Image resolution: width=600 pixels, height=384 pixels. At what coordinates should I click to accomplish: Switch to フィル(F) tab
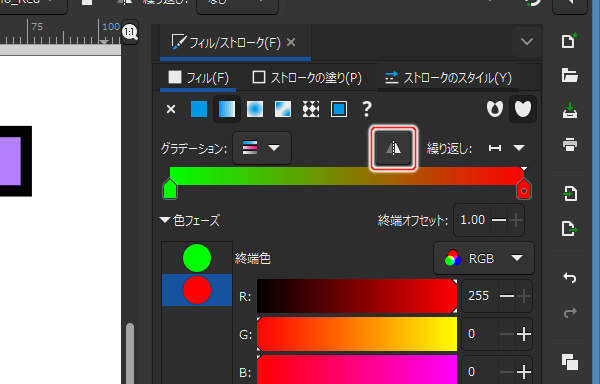198,78
